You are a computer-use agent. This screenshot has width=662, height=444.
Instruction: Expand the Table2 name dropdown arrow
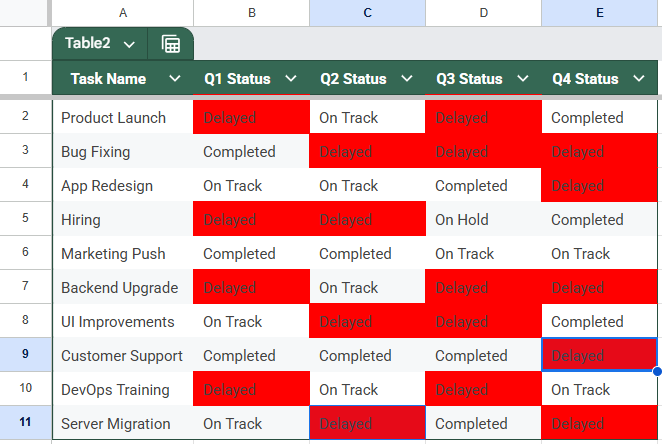pyautogui.click(x=129, y=44)
